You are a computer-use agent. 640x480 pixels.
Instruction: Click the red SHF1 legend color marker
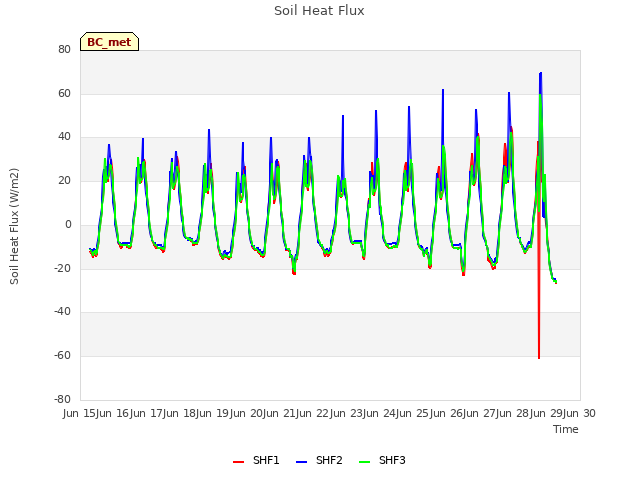click(238, 462)
